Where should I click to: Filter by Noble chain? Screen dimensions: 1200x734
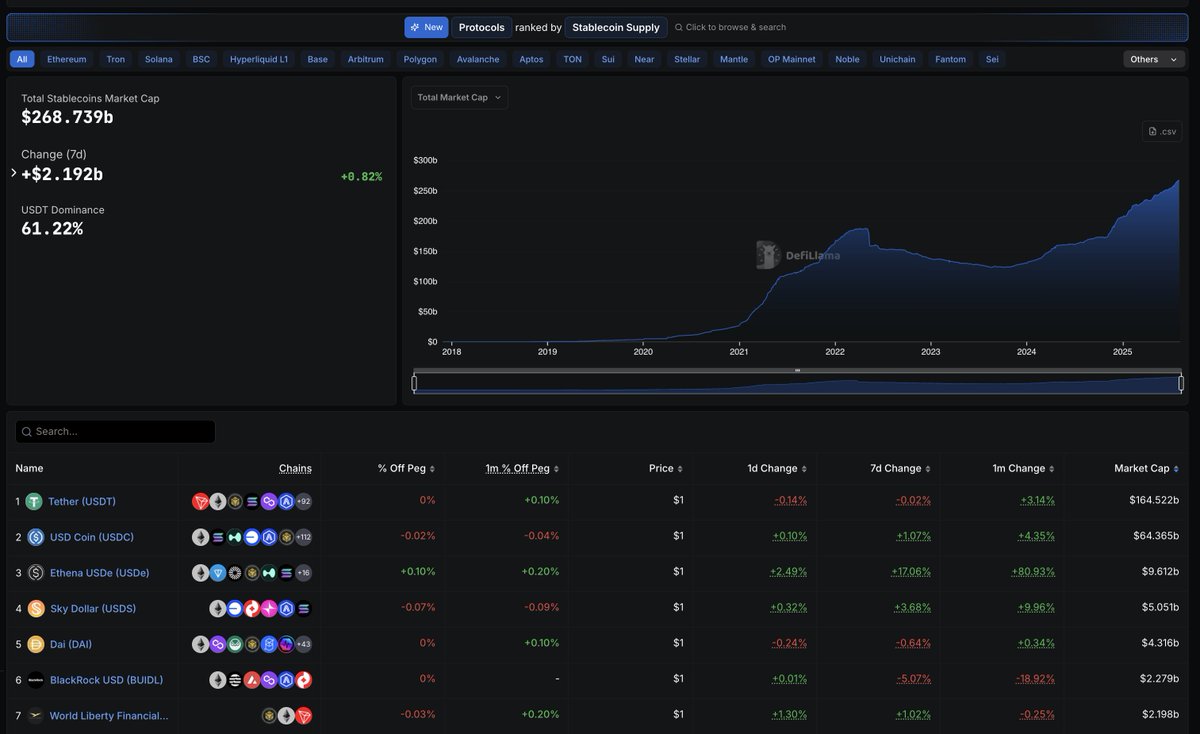click(x=847, y=59)
